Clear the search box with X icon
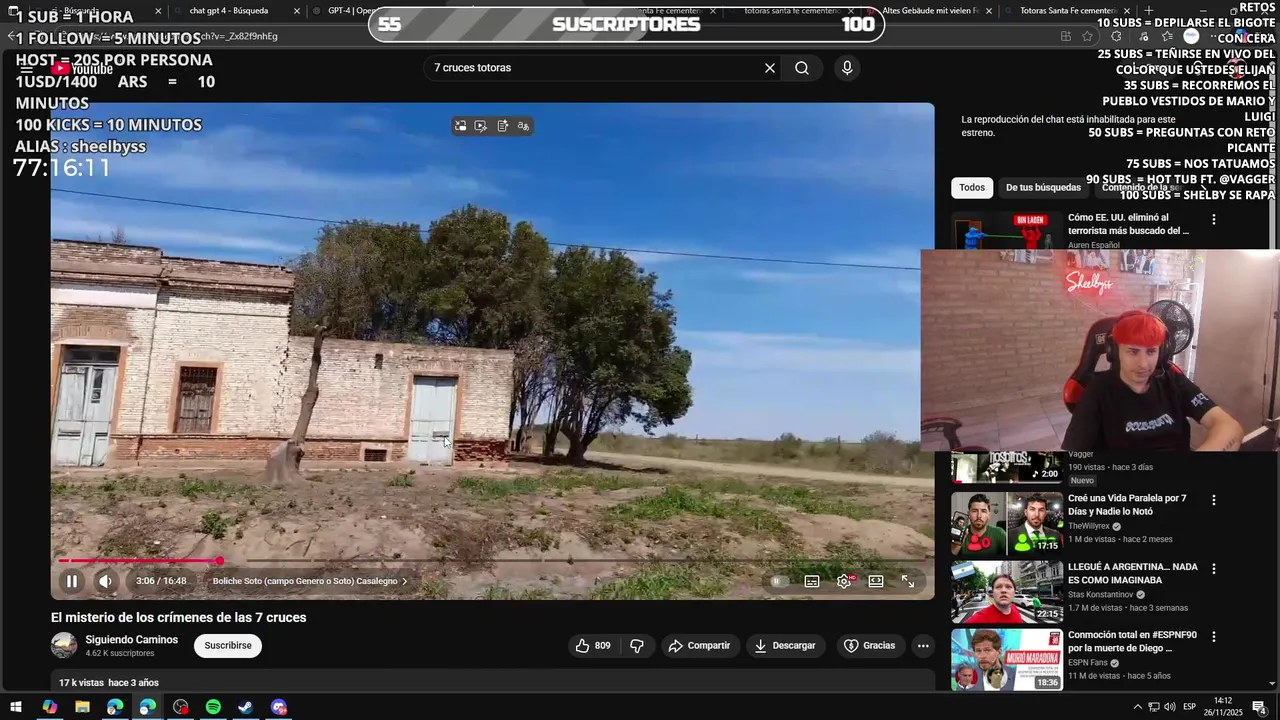Viewport: 1280px width, 720px height. coord(770,68)
